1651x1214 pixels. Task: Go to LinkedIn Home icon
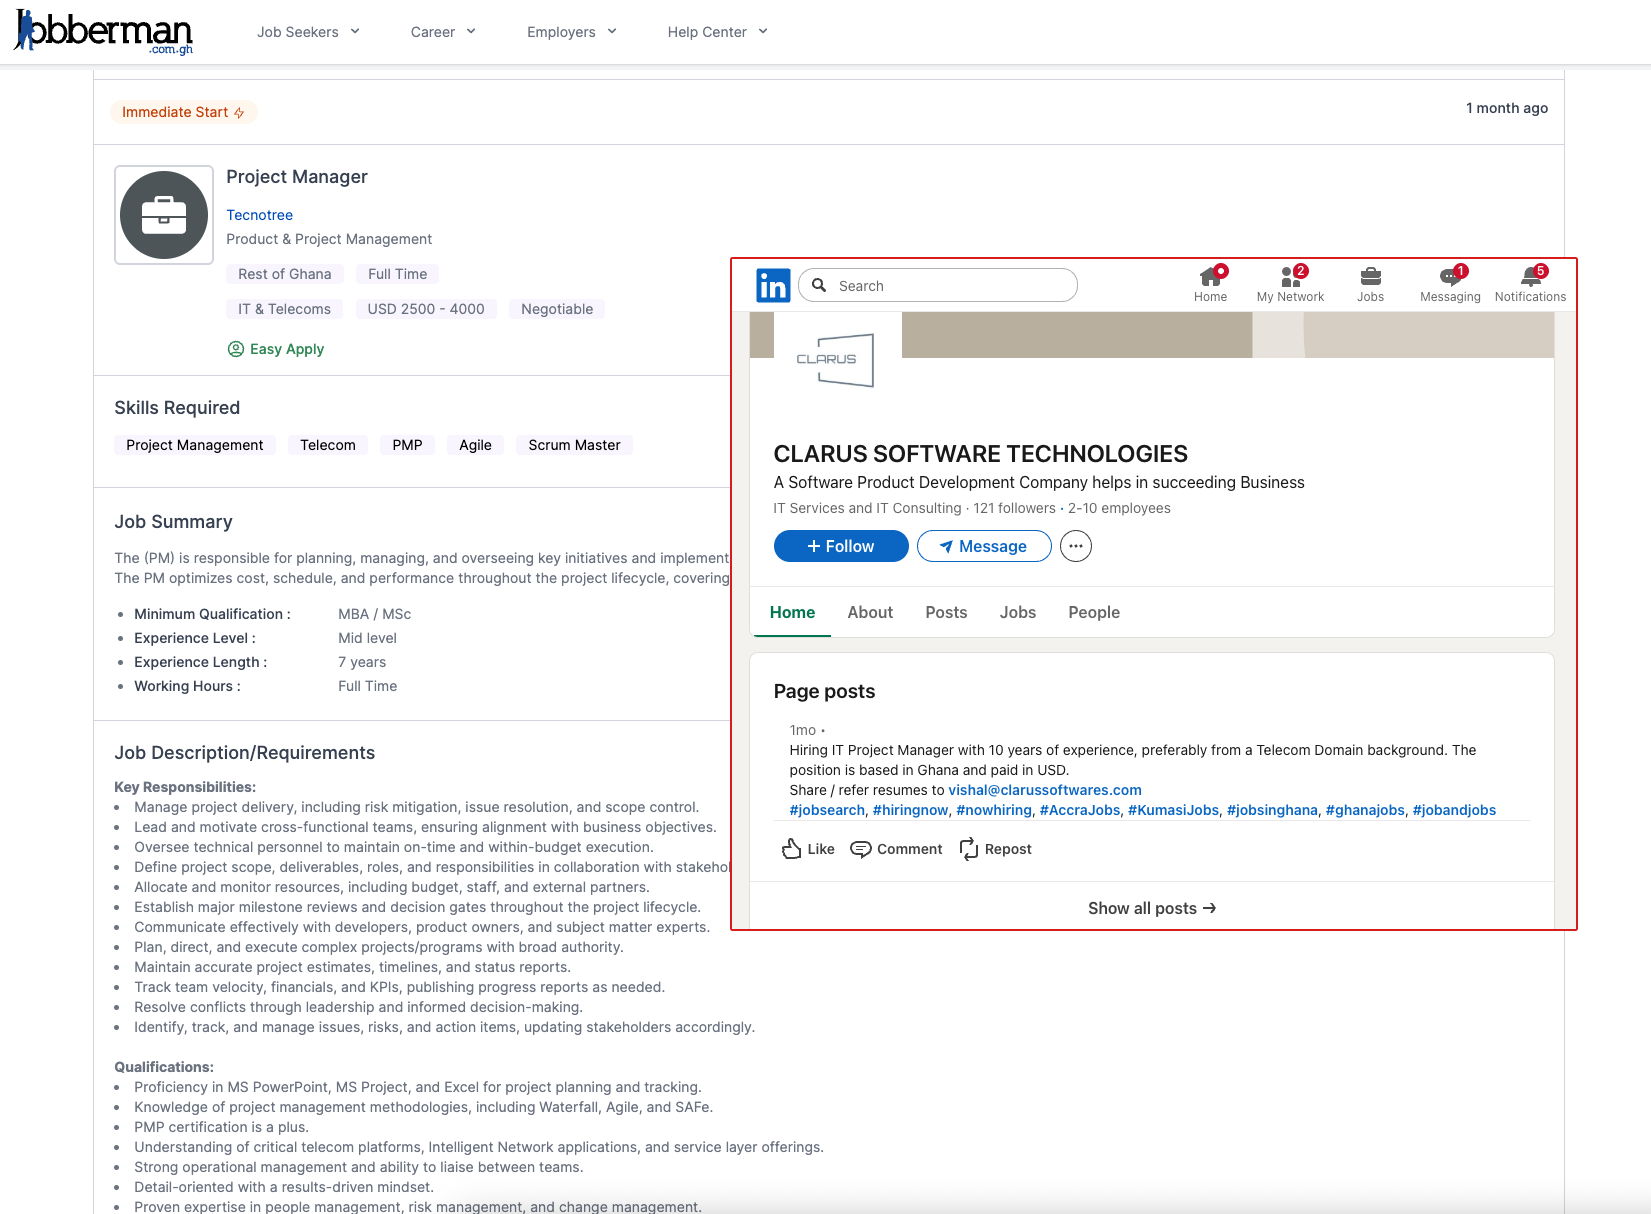tap(1211, 284)
